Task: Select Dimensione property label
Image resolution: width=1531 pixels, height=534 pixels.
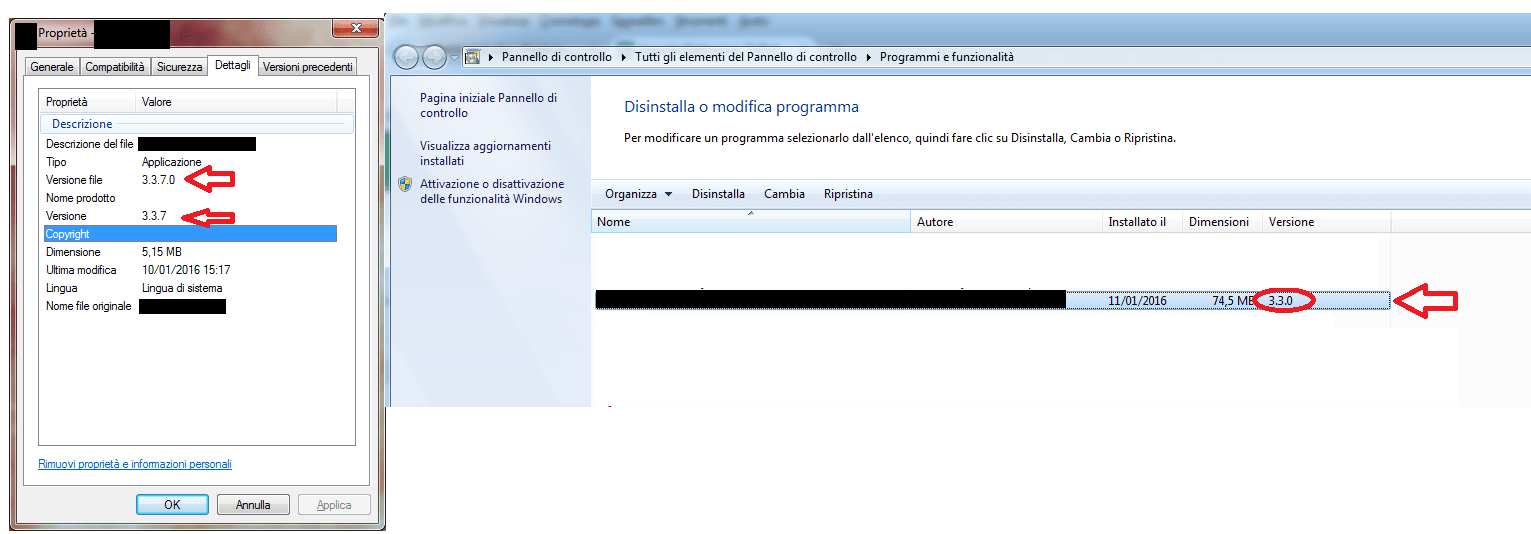Action: (x=73, y=252)
